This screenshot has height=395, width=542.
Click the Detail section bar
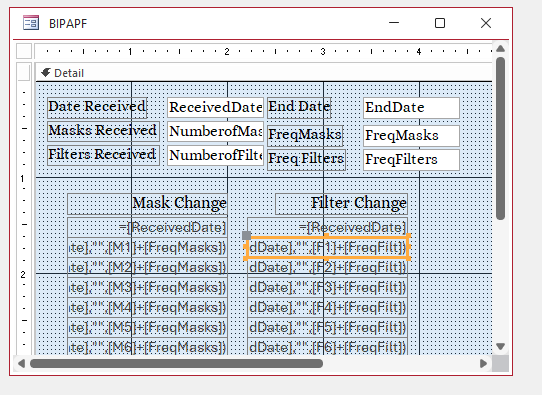[x=264, y=73]
